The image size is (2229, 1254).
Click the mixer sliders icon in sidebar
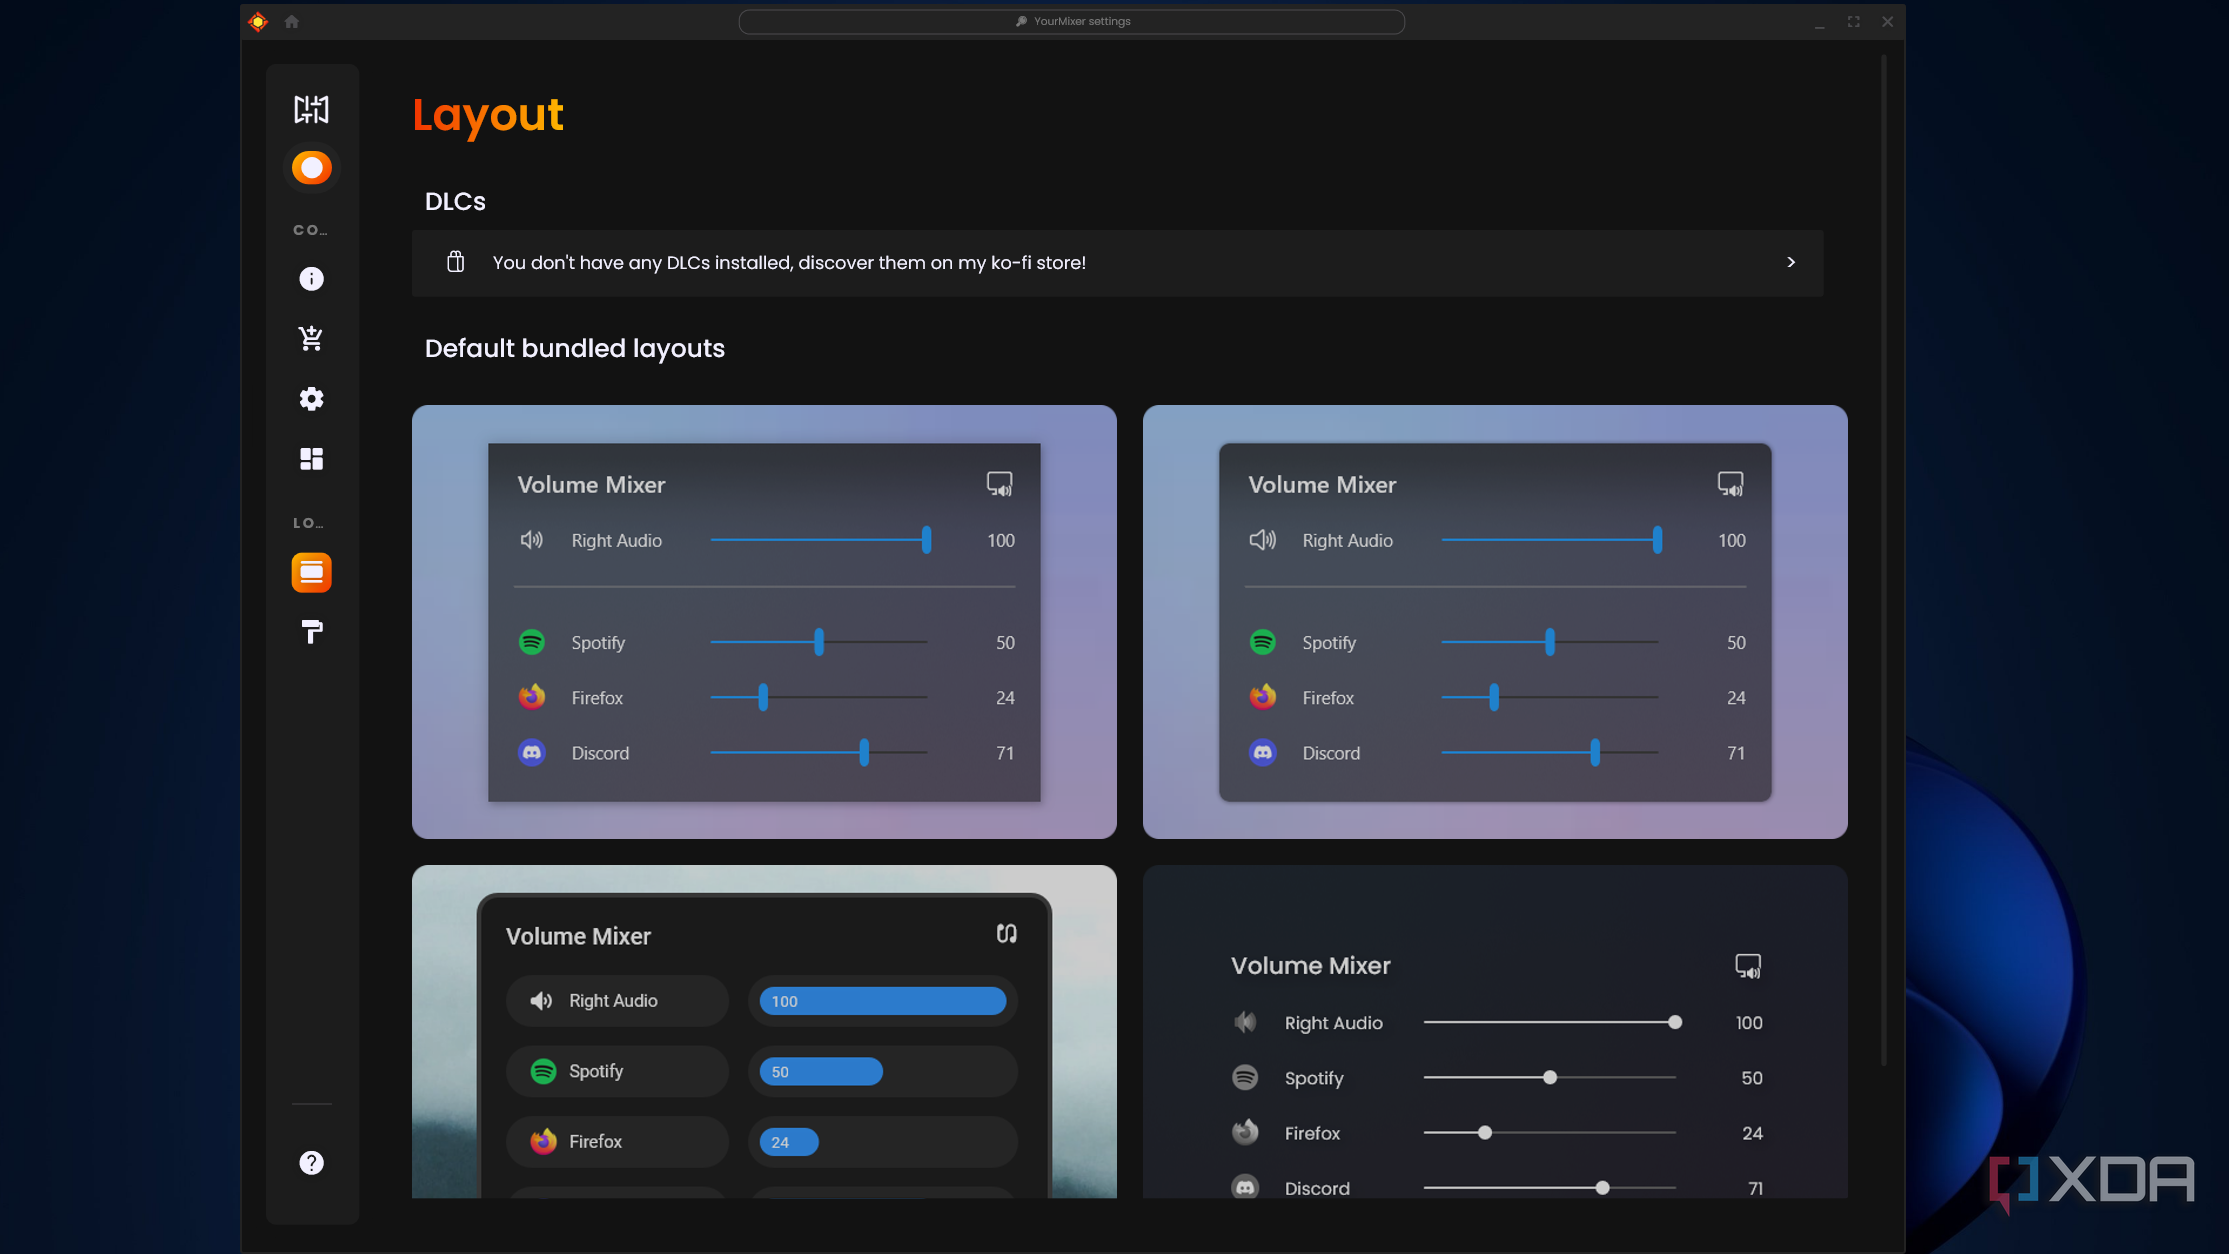click(x=311, y=109)
